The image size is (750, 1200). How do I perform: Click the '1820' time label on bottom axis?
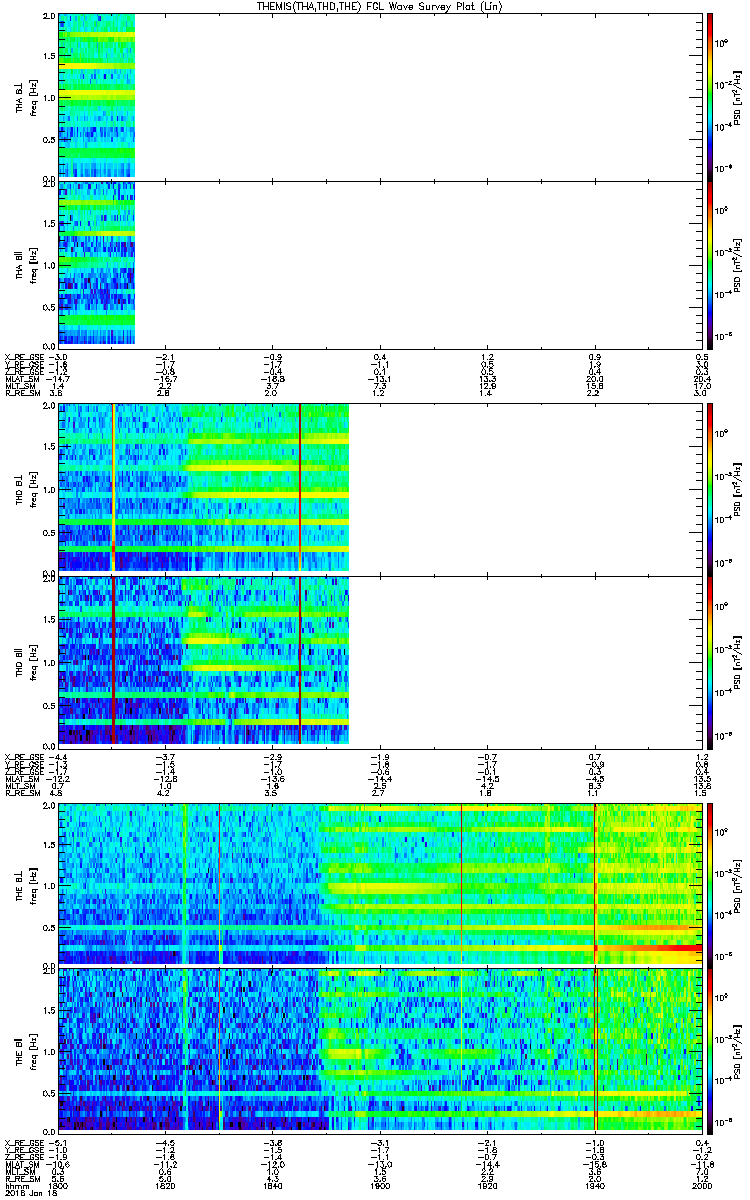[165, 1185]
